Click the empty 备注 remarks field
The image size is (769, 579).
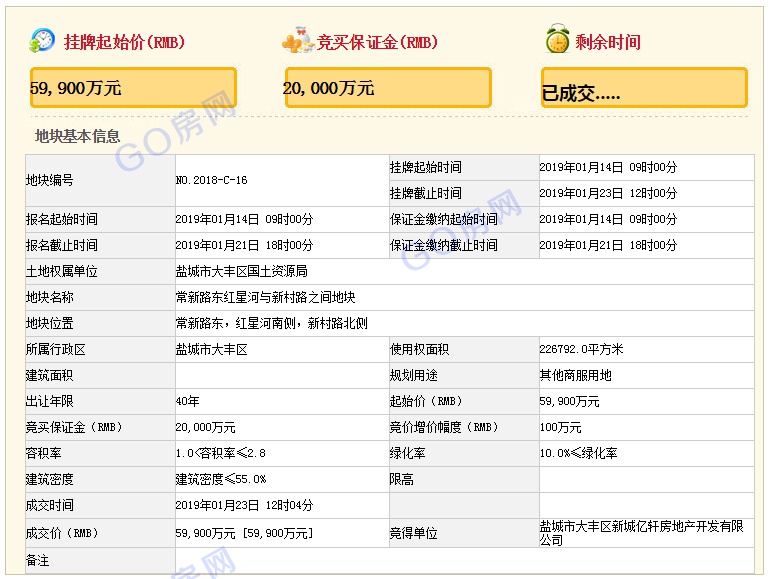pyautogui.click(x=463, y=561)
